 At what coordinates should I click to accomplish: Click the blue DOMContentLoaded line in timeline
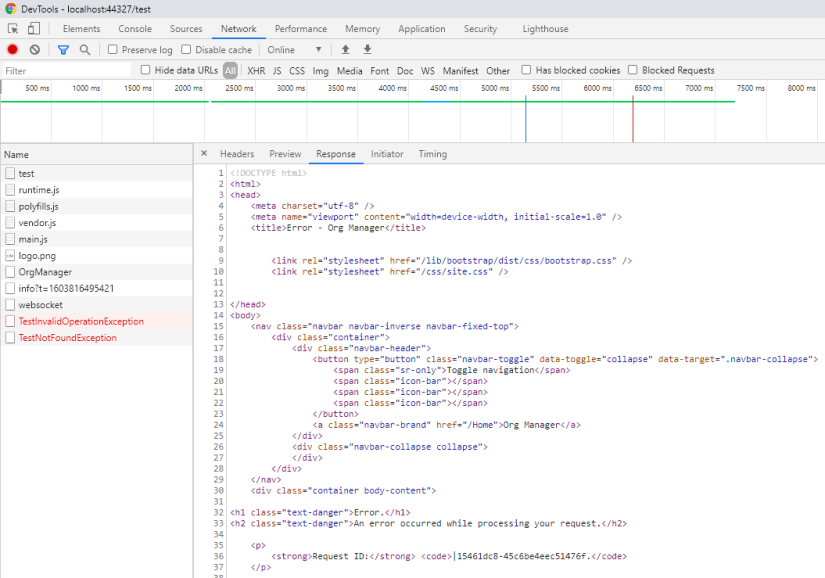pos(526,119)
